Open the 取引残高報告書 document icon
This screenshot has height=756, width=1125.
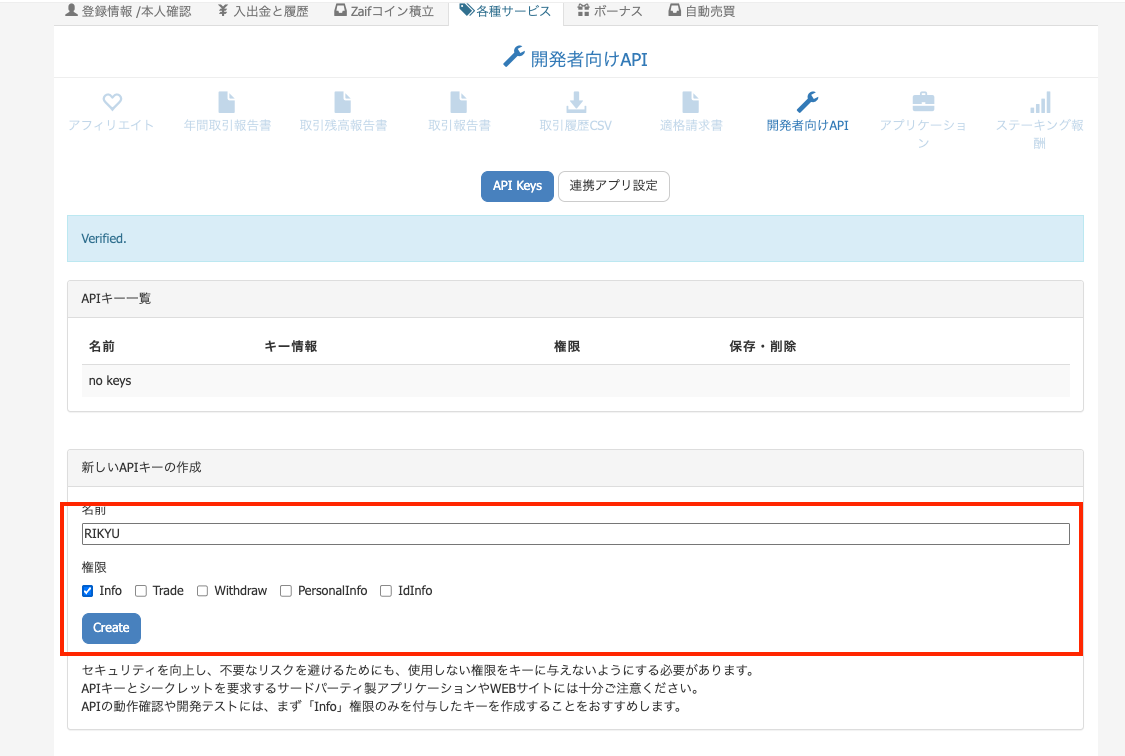tap(343, 102)
